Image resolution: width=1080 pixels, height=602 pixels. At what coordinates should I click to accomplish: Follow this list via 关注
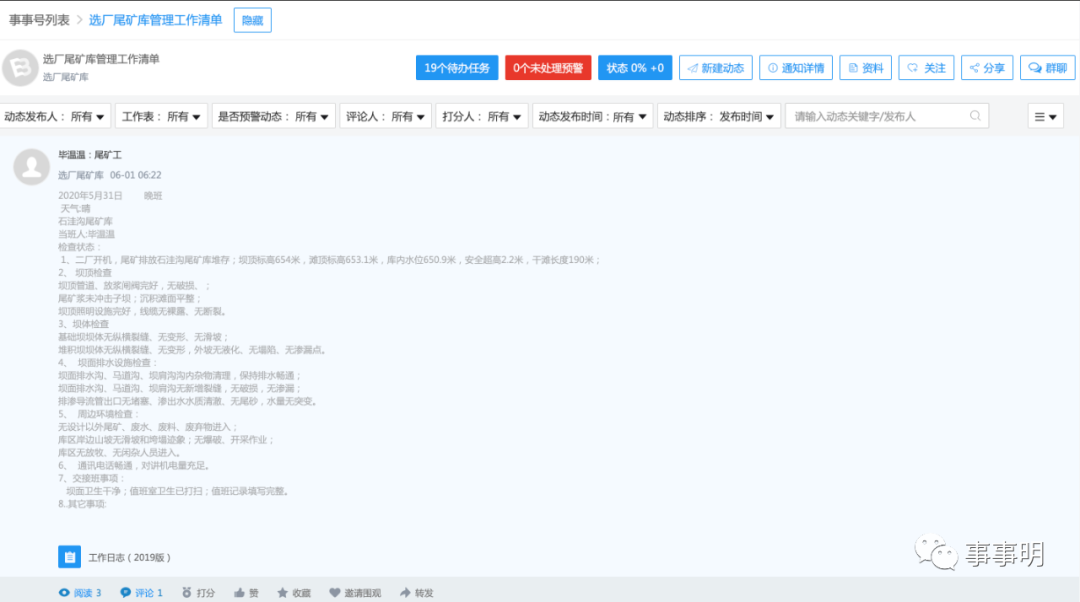[926, 68]
